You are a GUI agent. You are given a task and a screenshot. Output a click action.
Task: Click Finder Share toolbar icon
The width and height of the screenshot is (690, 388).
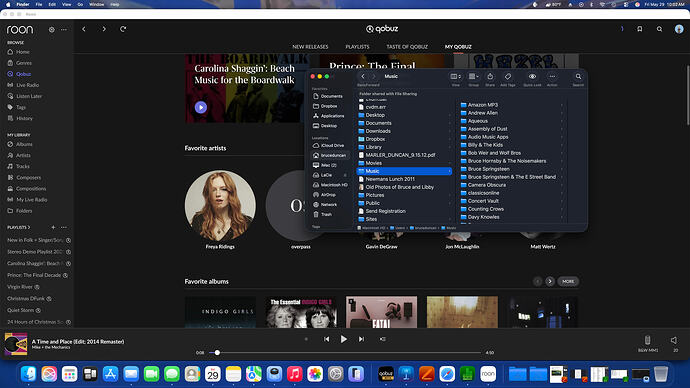tap(490, 77)
